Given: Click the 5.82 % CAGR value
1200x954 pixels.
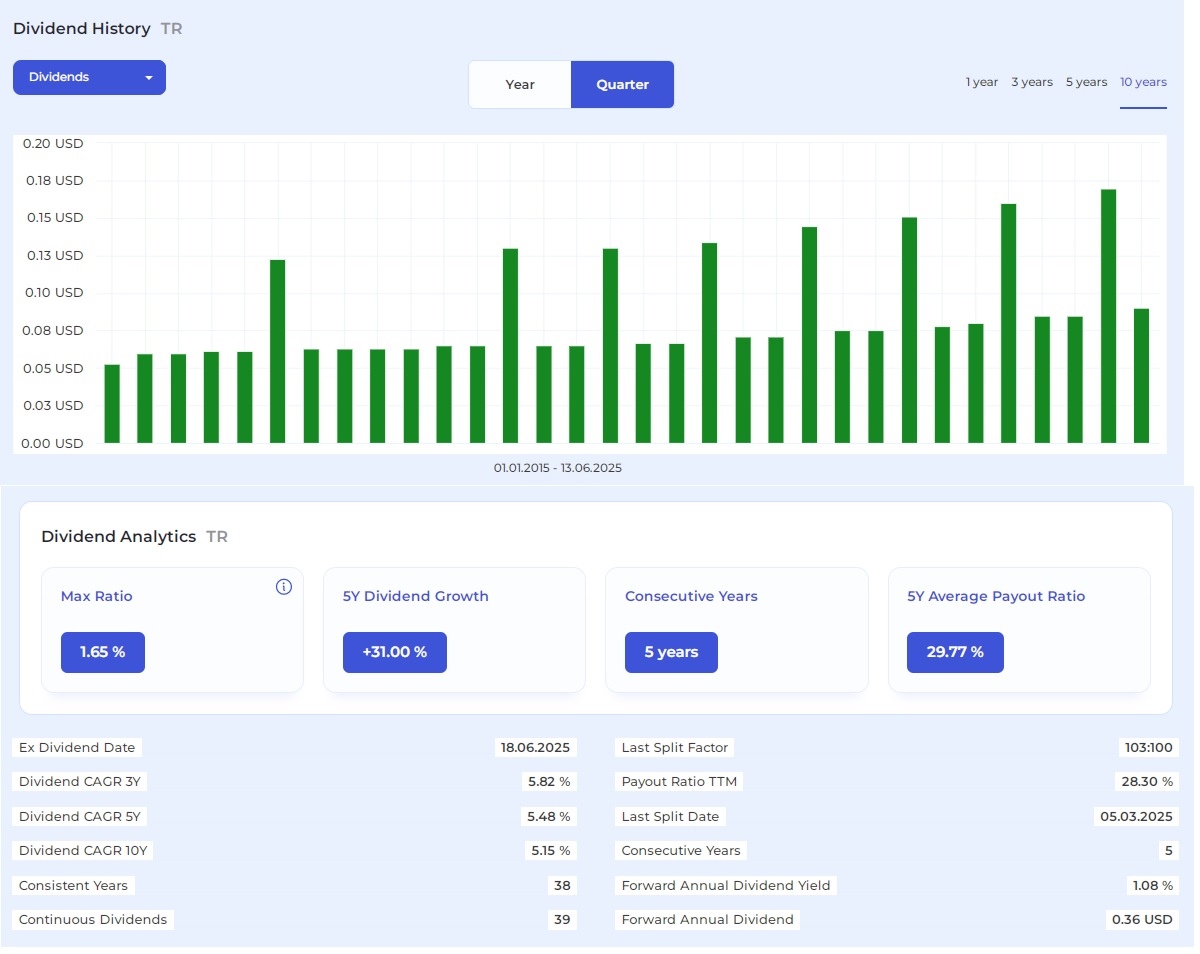Looking at the screenshot, I should 549,782.
